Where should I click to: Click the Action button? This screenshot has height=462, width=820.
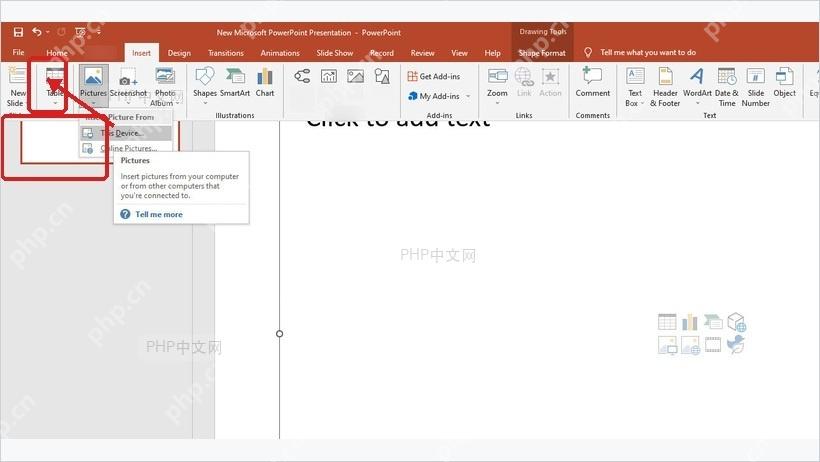point(550,82)
